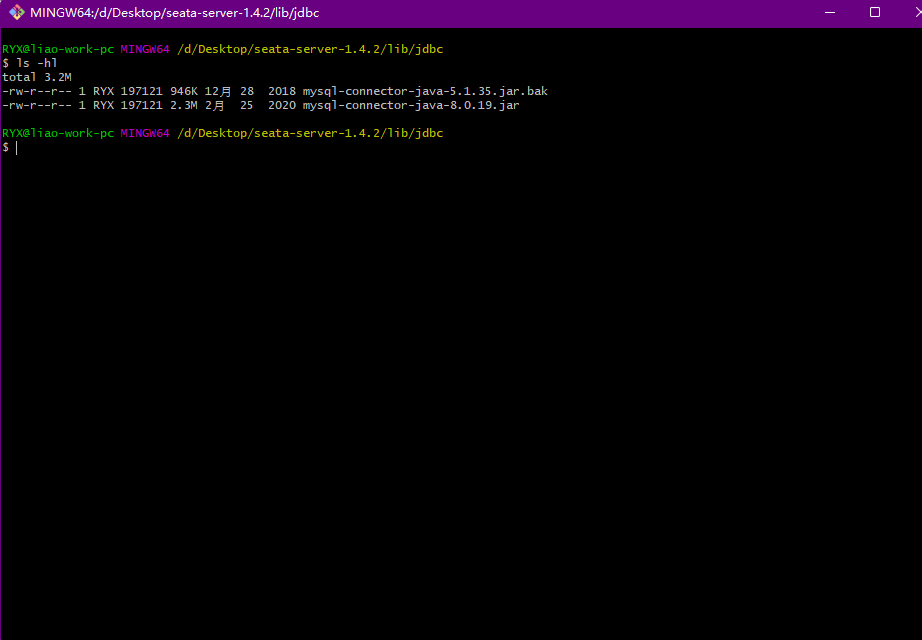The width and height of the screenshot is (922, 640).
Task: Click file name mysql-connector-java-8.0.19.jar
Action: (411, 105)
